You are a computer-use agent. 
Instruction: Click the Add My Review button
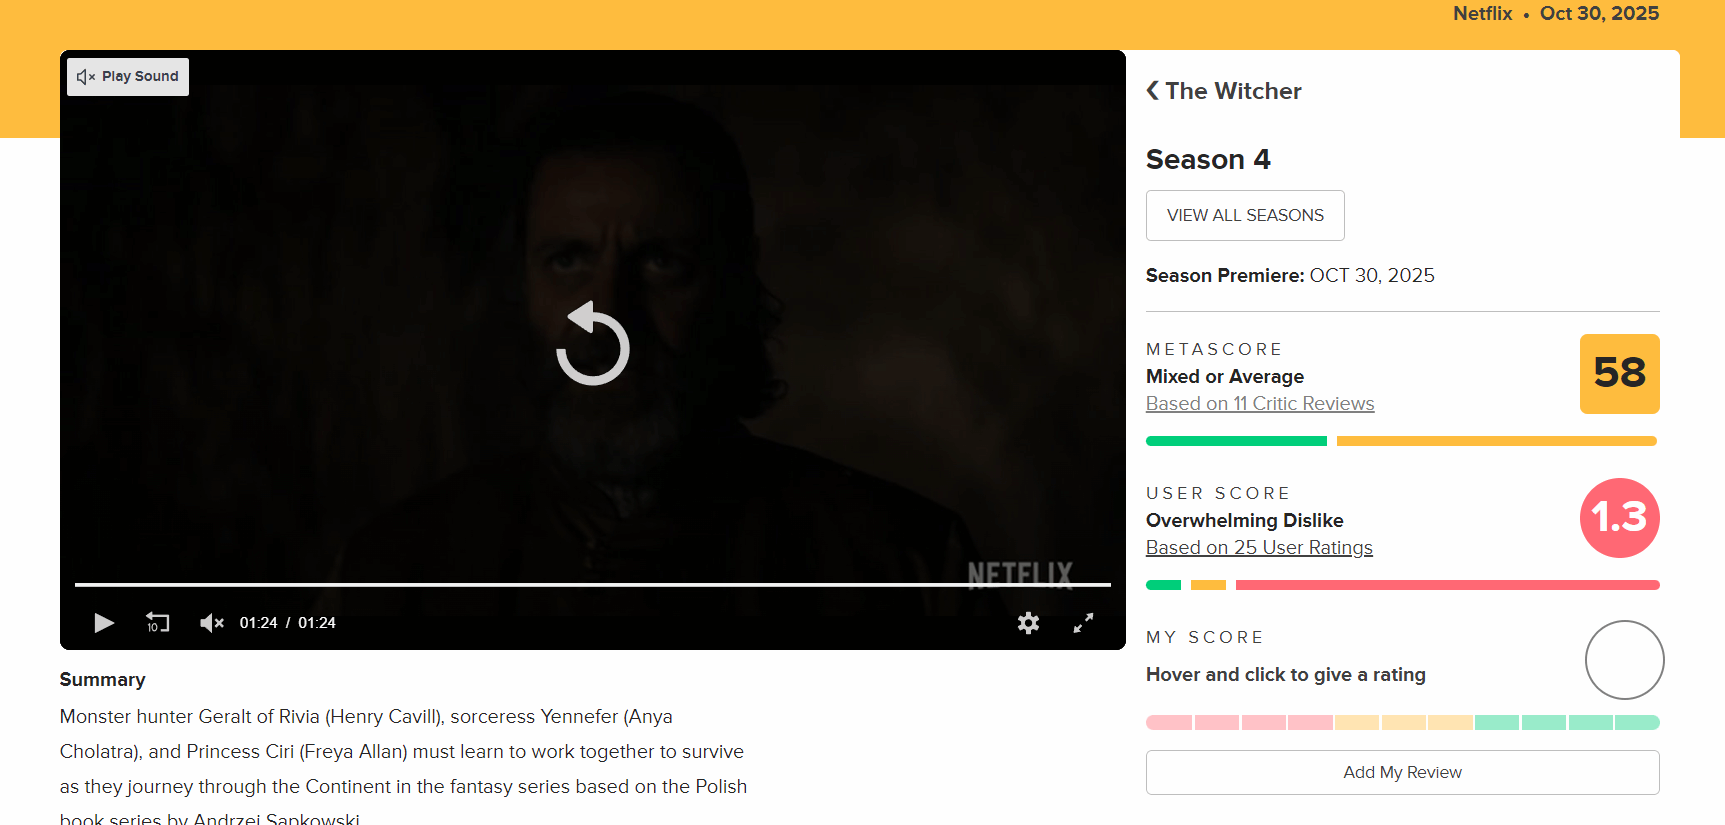tap(1403, 773)
